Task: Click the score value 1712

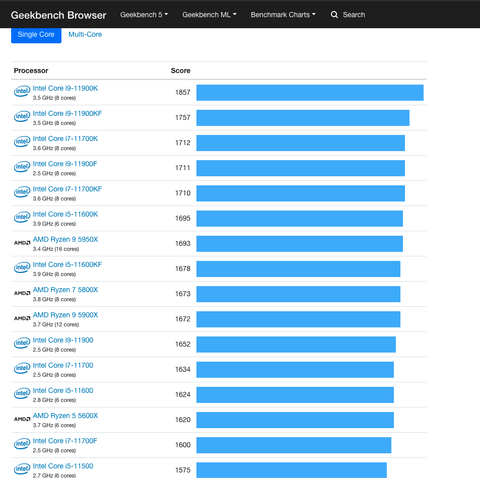Action: (x=183, y=143)
